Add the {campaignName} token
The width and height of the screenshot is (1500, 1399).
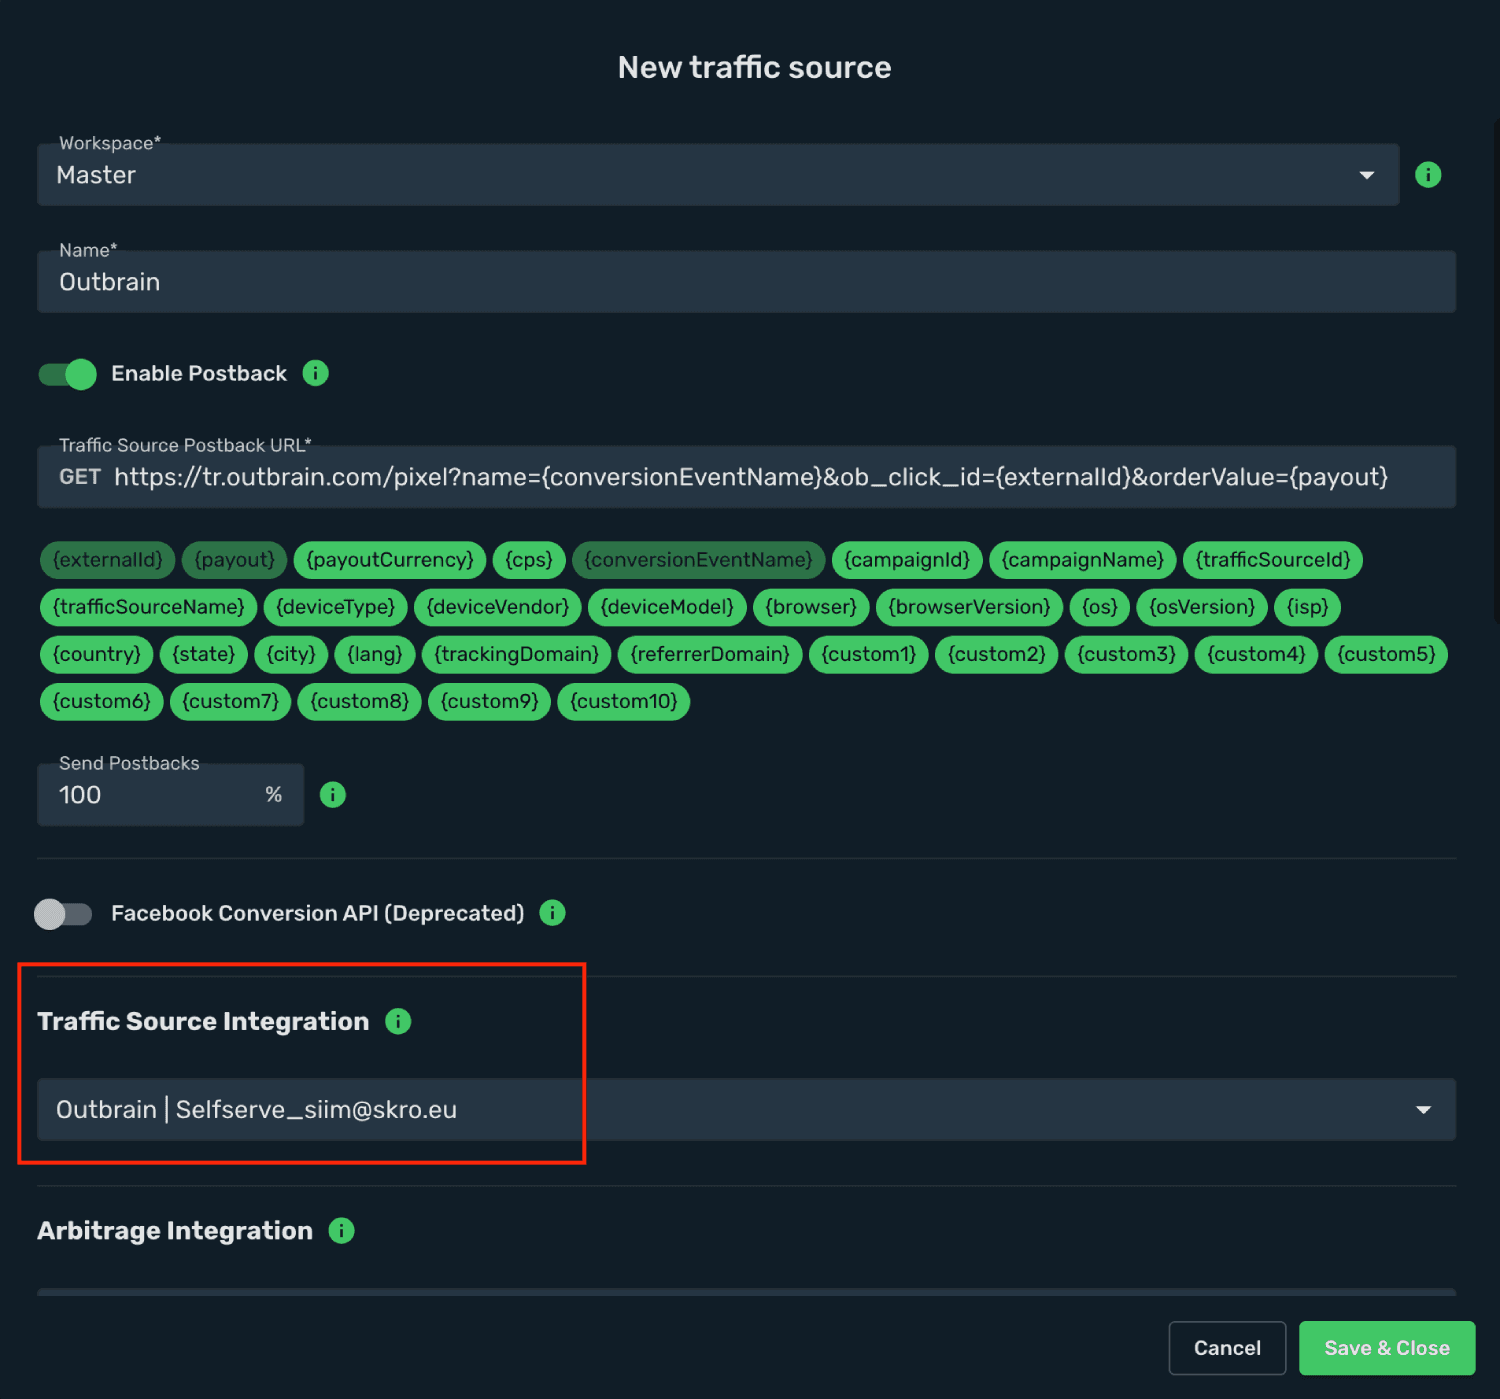(1083, 560)
